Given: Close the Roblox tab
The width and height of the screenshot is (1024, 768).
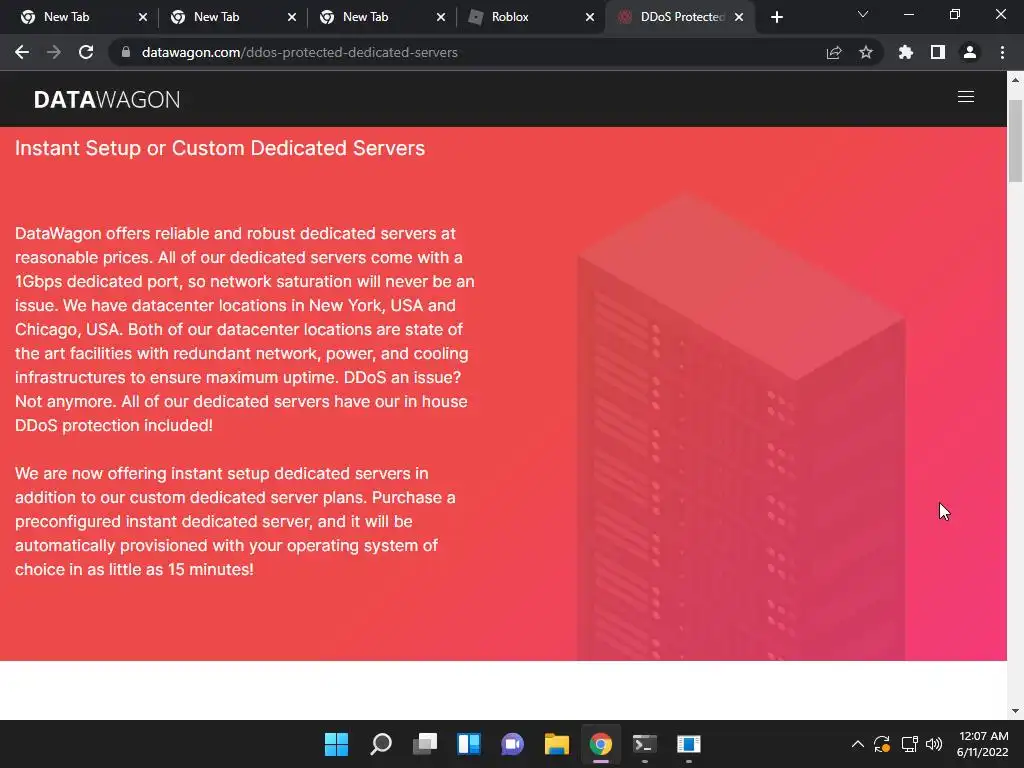Looking at the screenshot, I should [x=590, y=17].
